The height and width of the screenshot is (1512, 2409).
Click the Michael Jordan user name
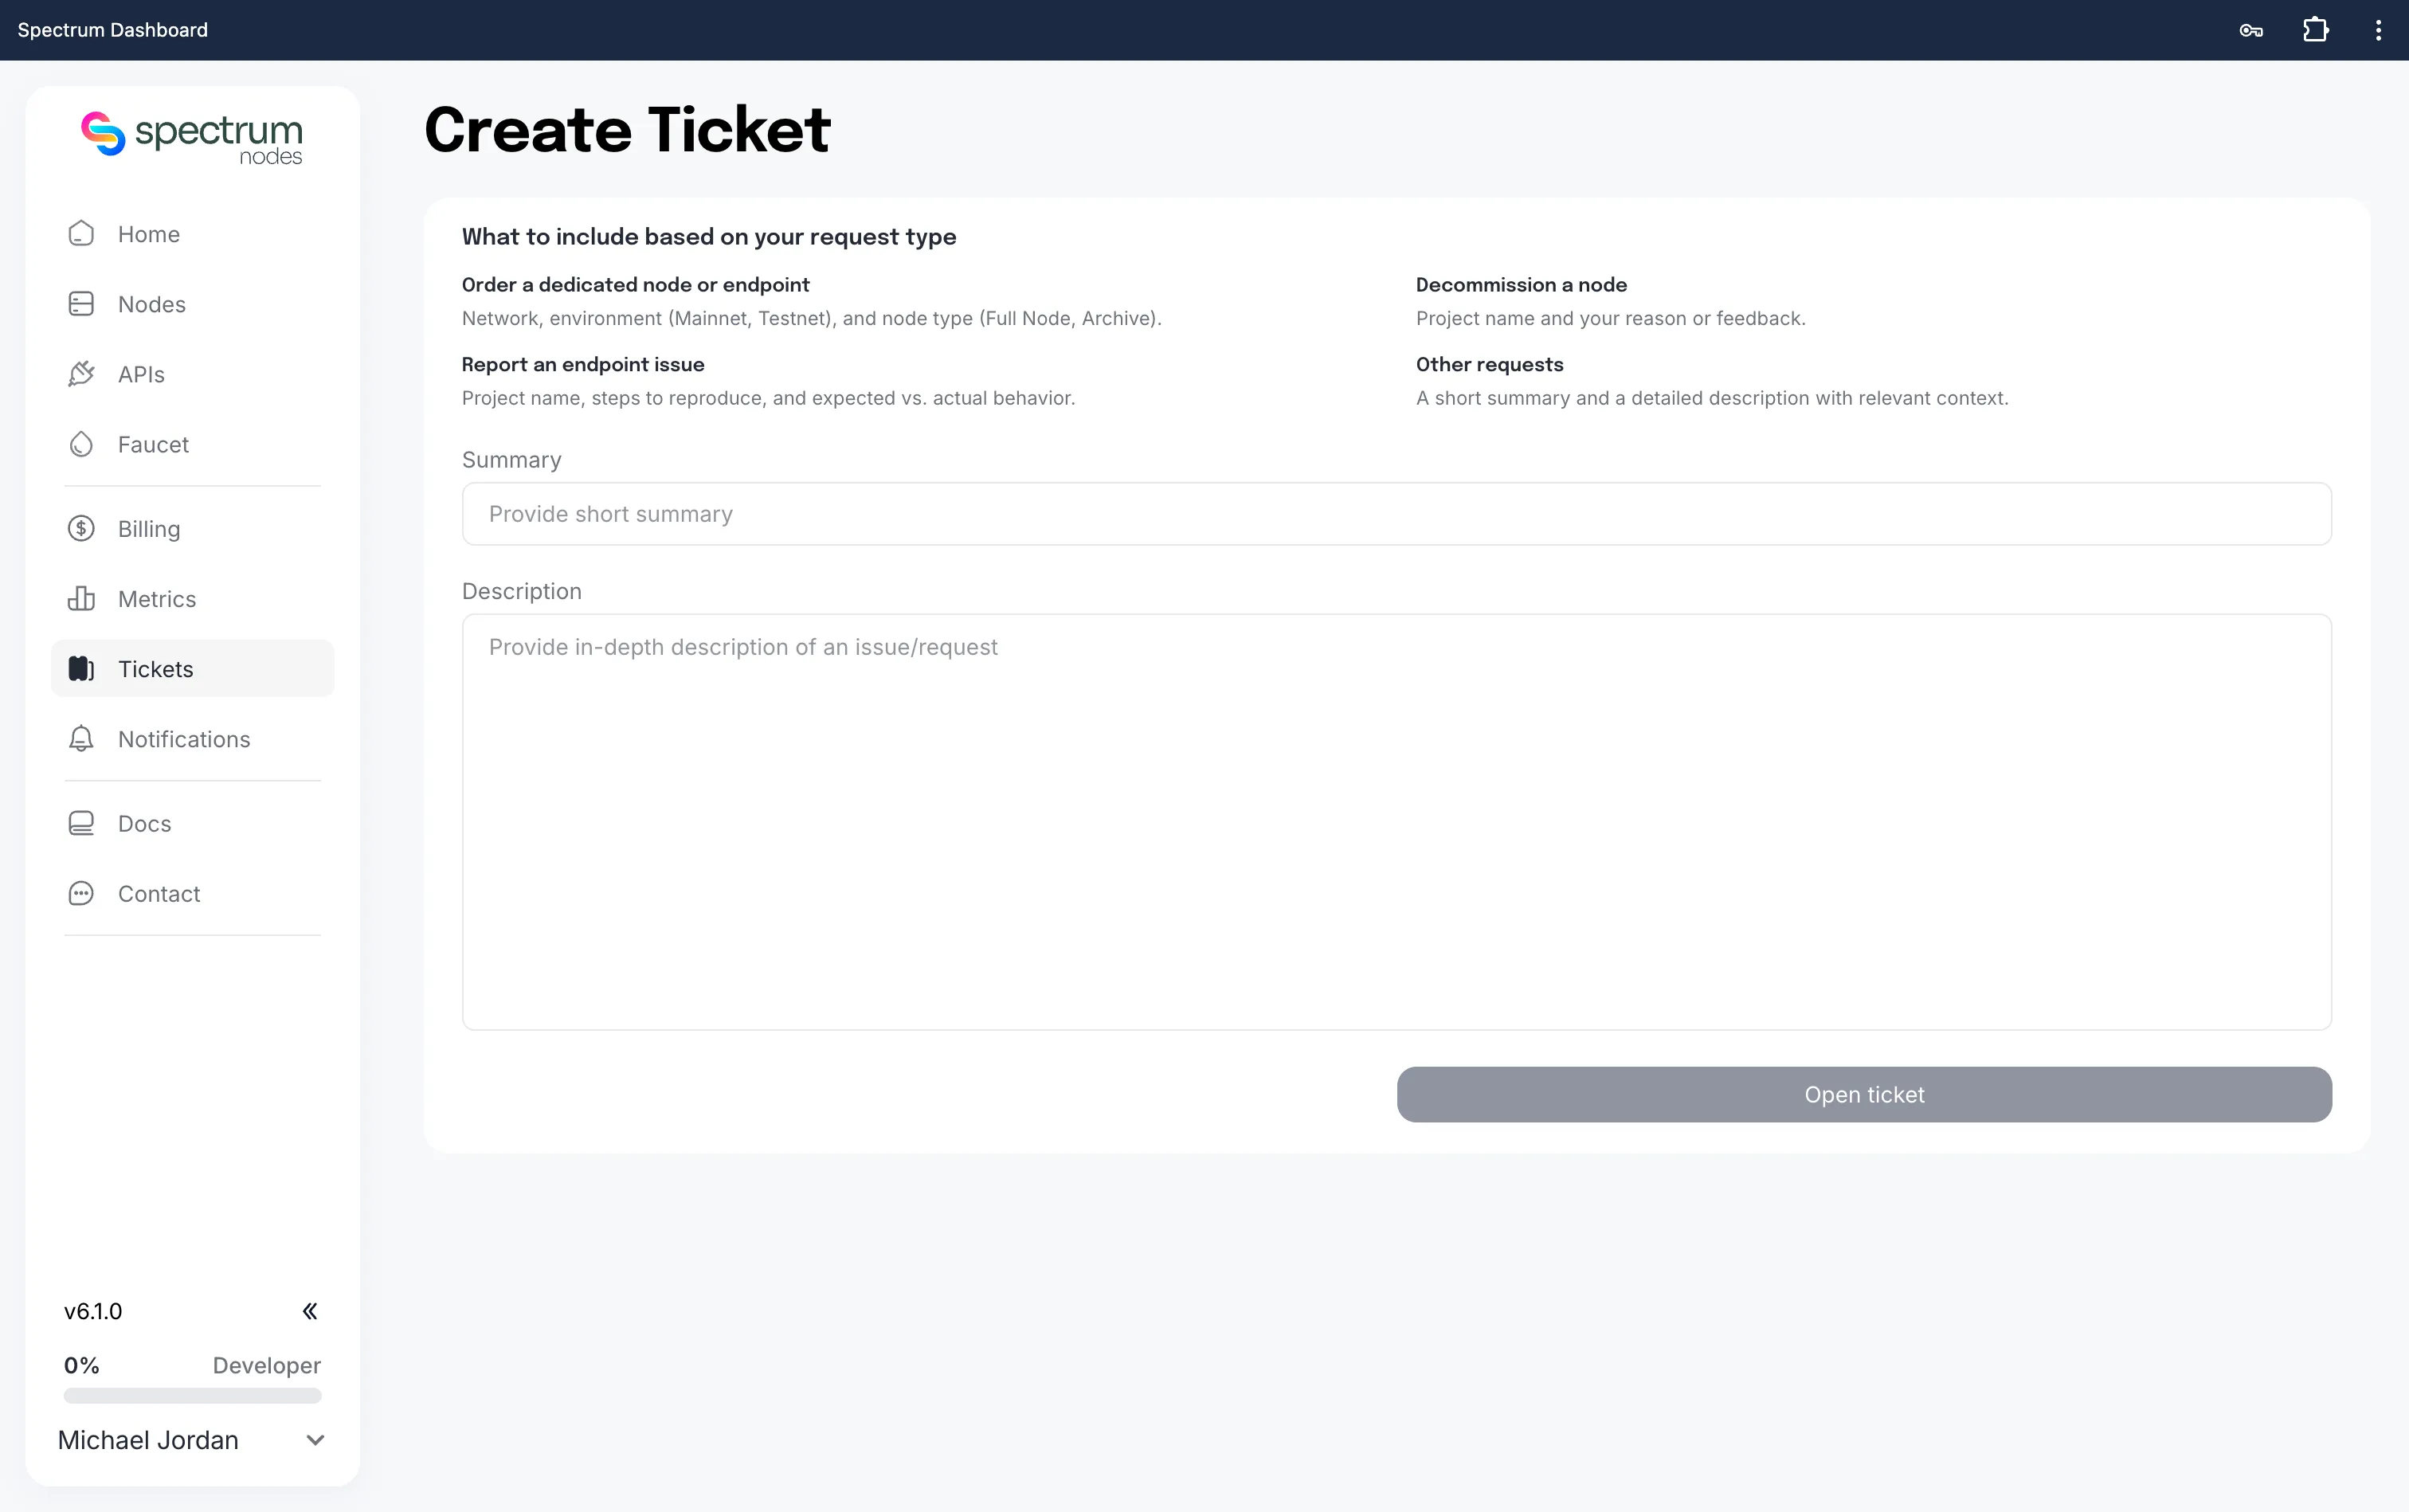click(x=148, y=1440)
